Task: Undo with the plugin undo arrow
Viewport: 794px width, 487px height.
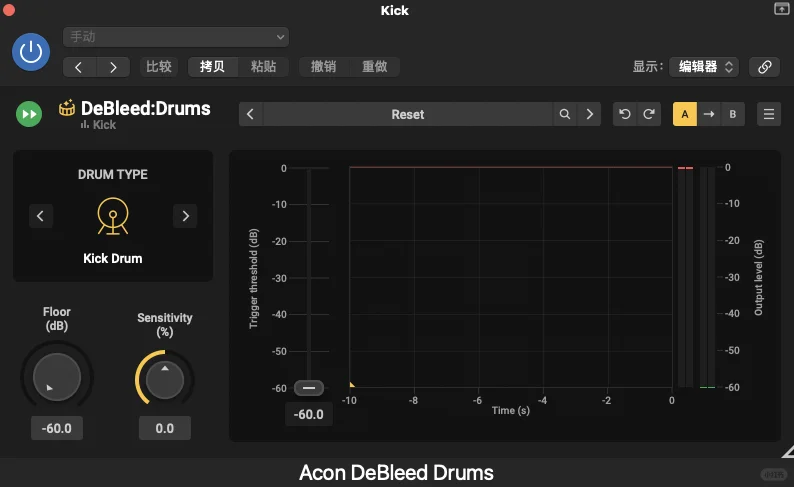Action: pos(625,114)
